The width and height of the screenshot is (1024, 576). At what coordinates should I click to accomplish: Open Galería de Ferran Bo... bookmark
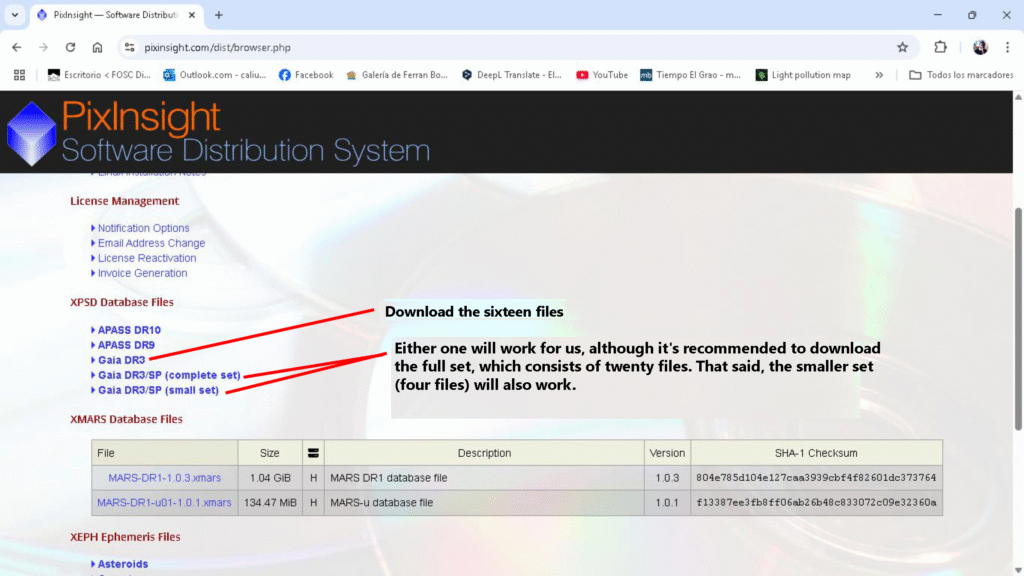click(397, 75)
